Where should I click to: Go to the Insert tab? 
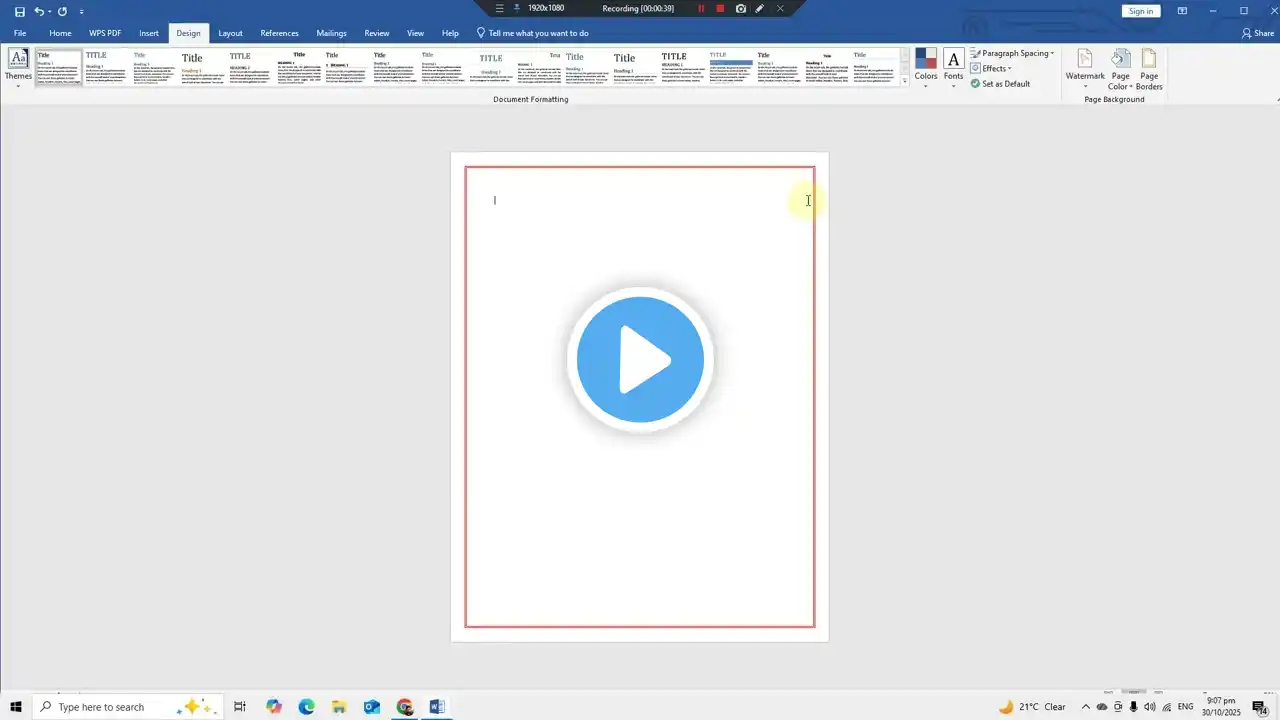point(149,33)
